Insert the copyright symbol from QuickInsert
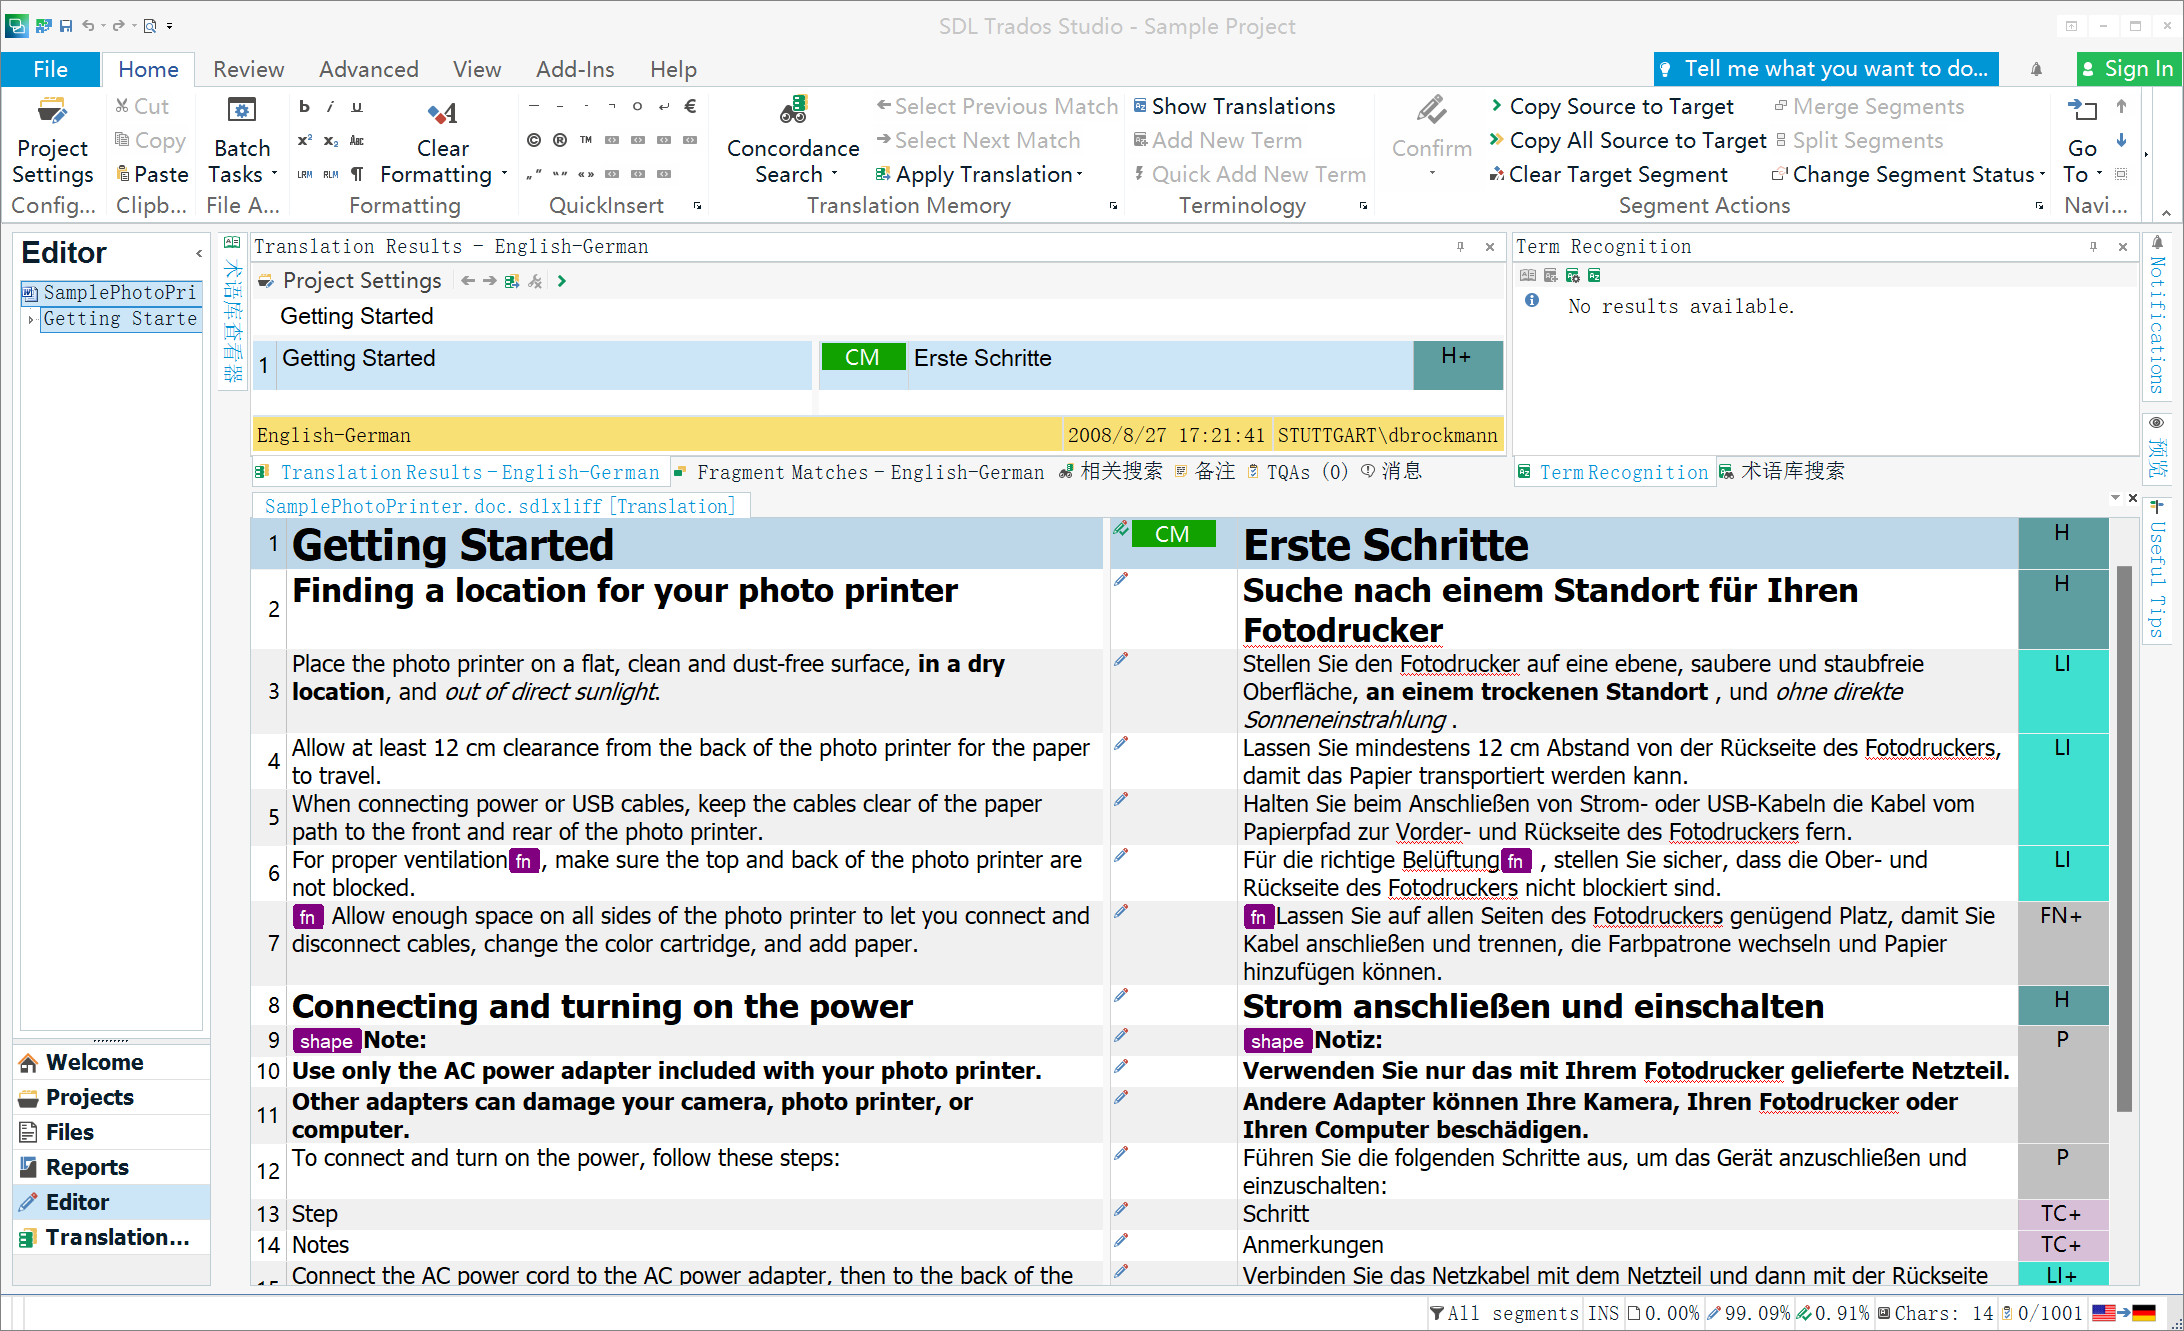 point(534,140)
